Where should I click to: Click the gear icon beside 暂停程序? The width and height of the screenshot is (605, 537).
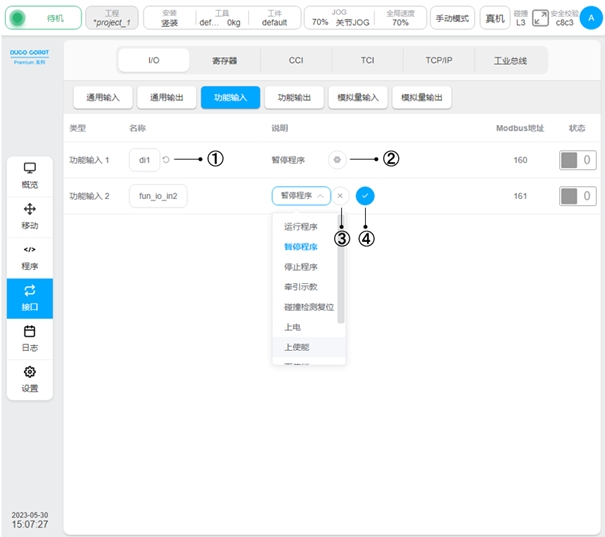click(337, 159)
